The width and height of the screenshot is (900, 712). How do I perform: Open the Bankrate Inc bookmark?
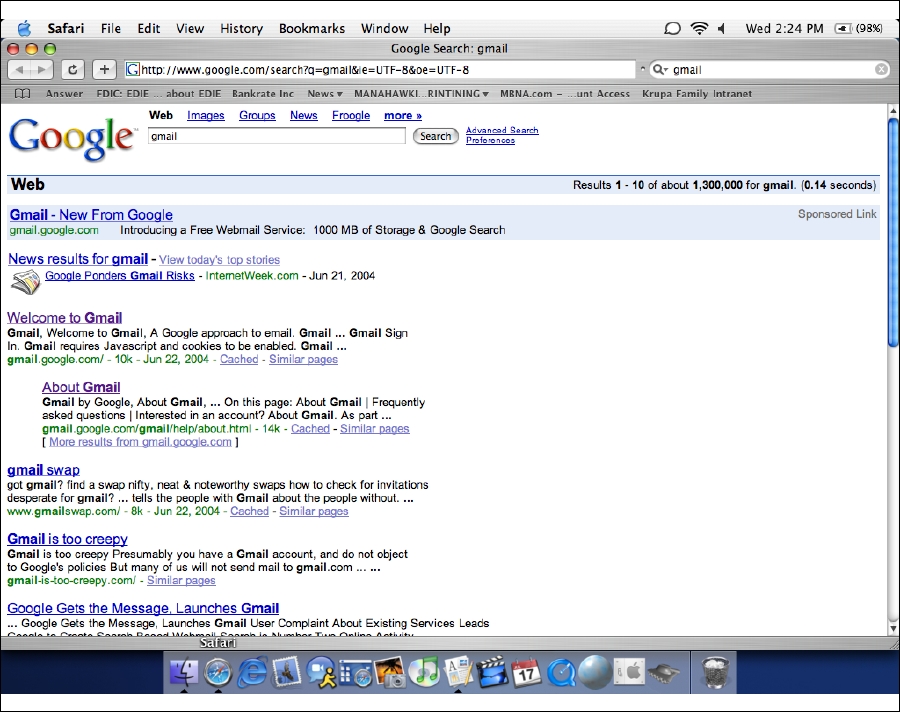click(263, 94)
